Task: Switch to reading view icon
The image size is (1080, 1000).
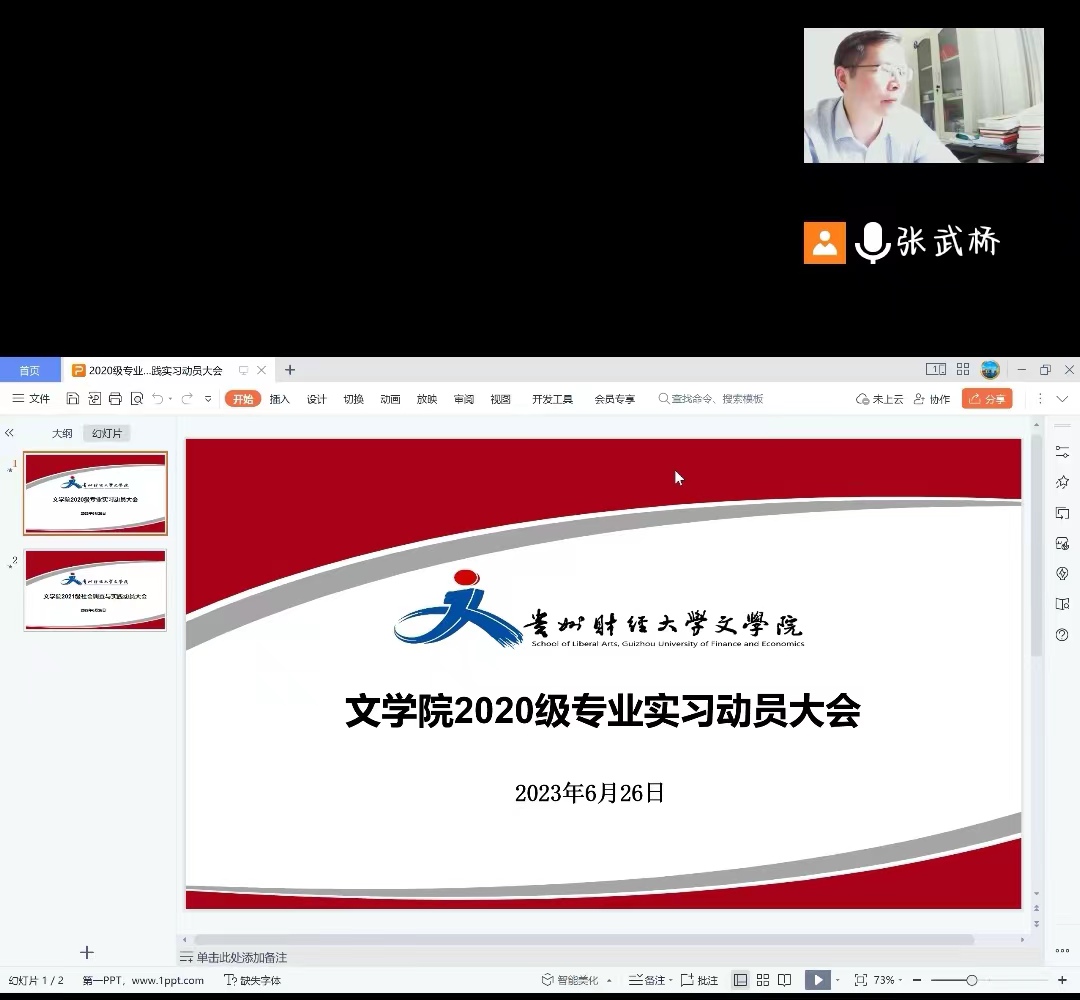Action: click(785, 980)
